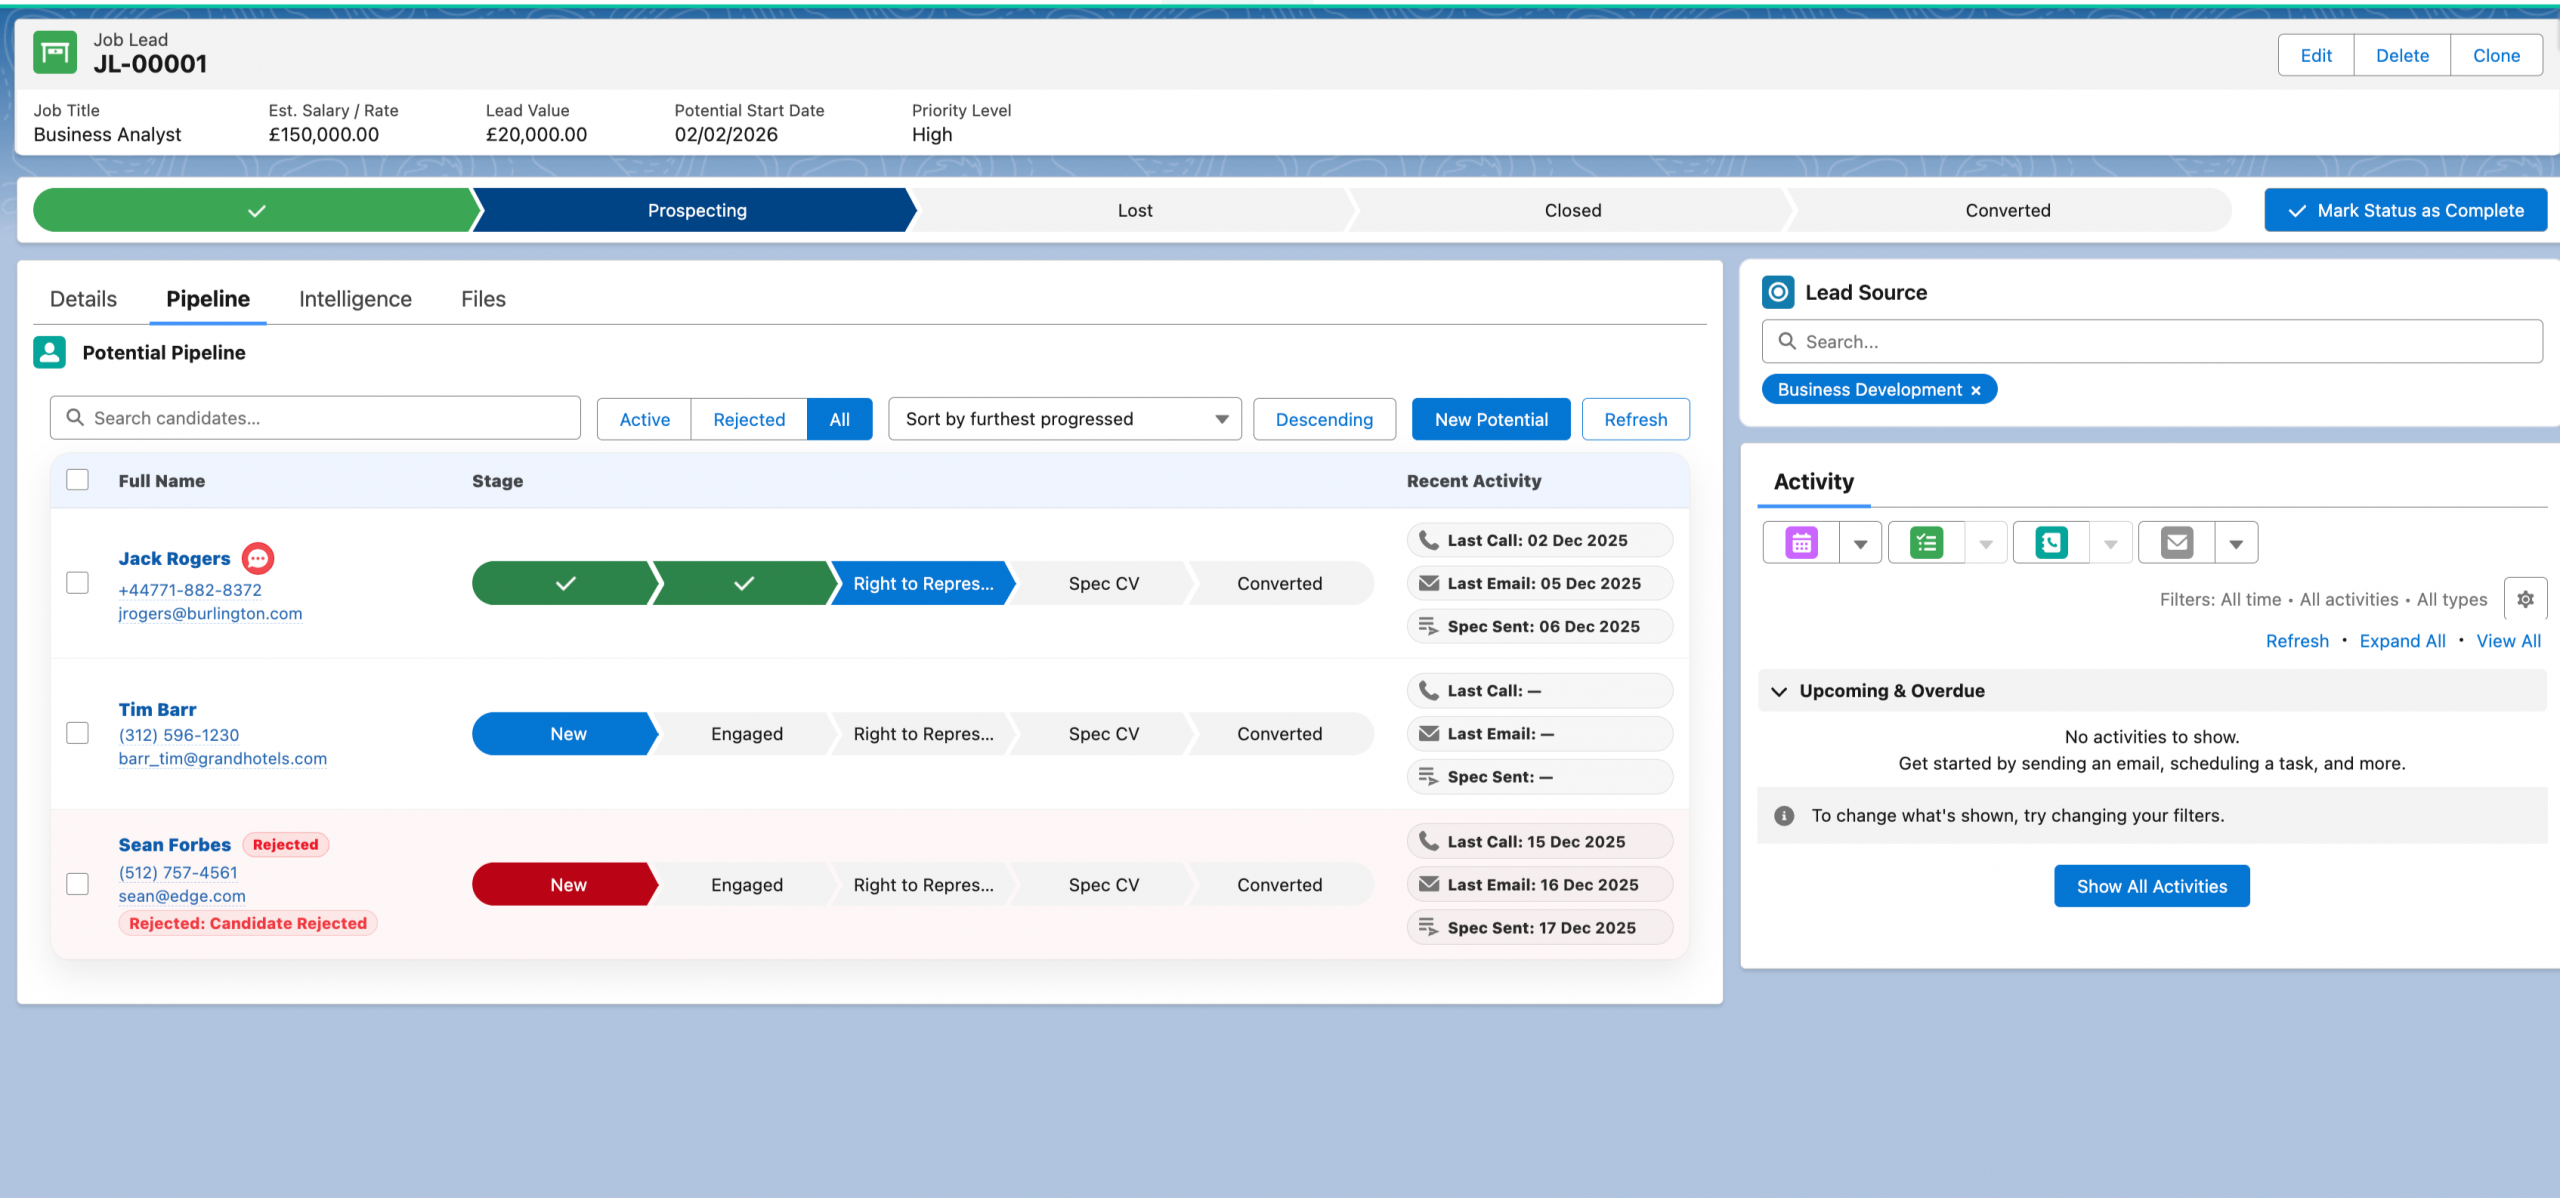Click the Search candidates input field

point(315,418)
